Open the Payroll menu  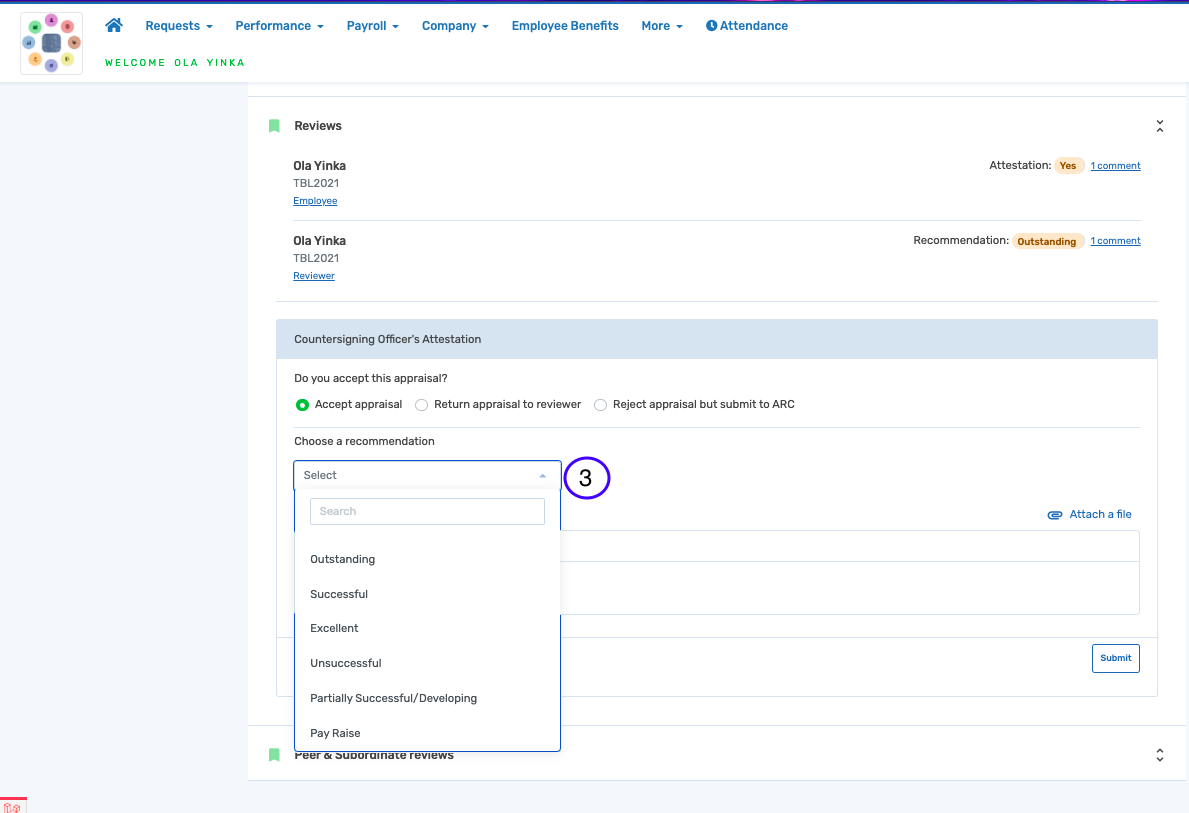pyautogui.click(x=372, y=26)
